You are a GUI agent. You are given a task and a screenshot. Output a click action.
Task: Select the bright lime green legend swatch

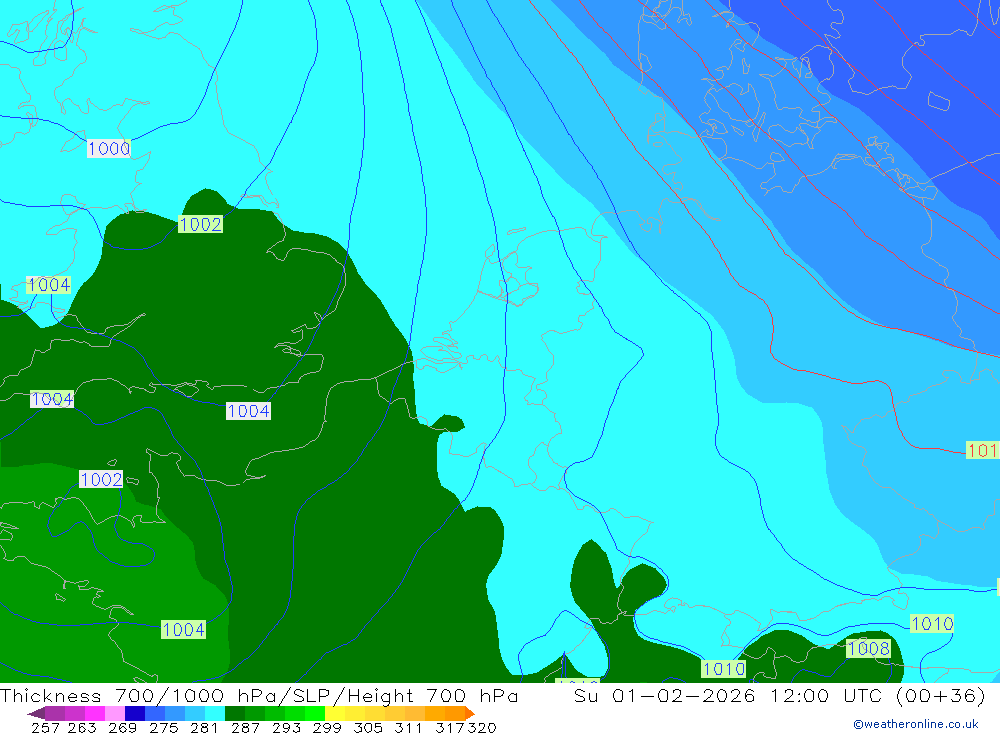pyautogui.click(x=315, y=713)
